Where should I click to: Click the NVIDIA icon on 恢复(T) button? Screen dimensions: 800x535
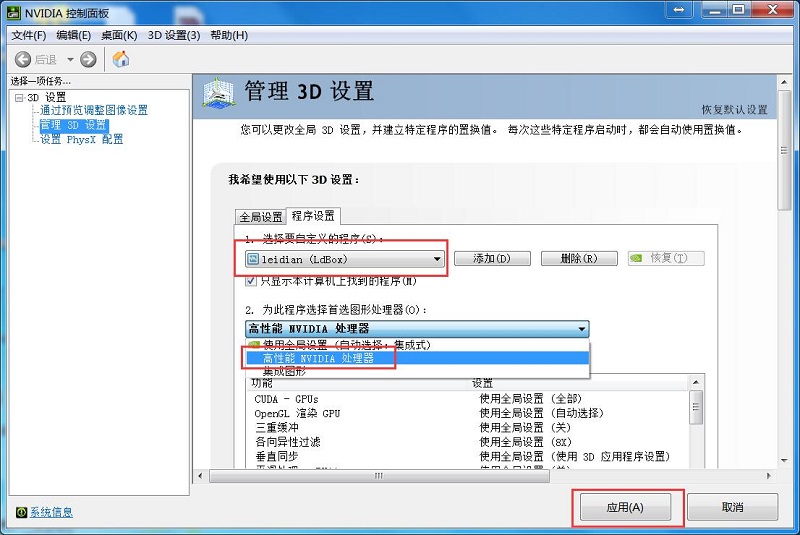(x=636, y=258)
